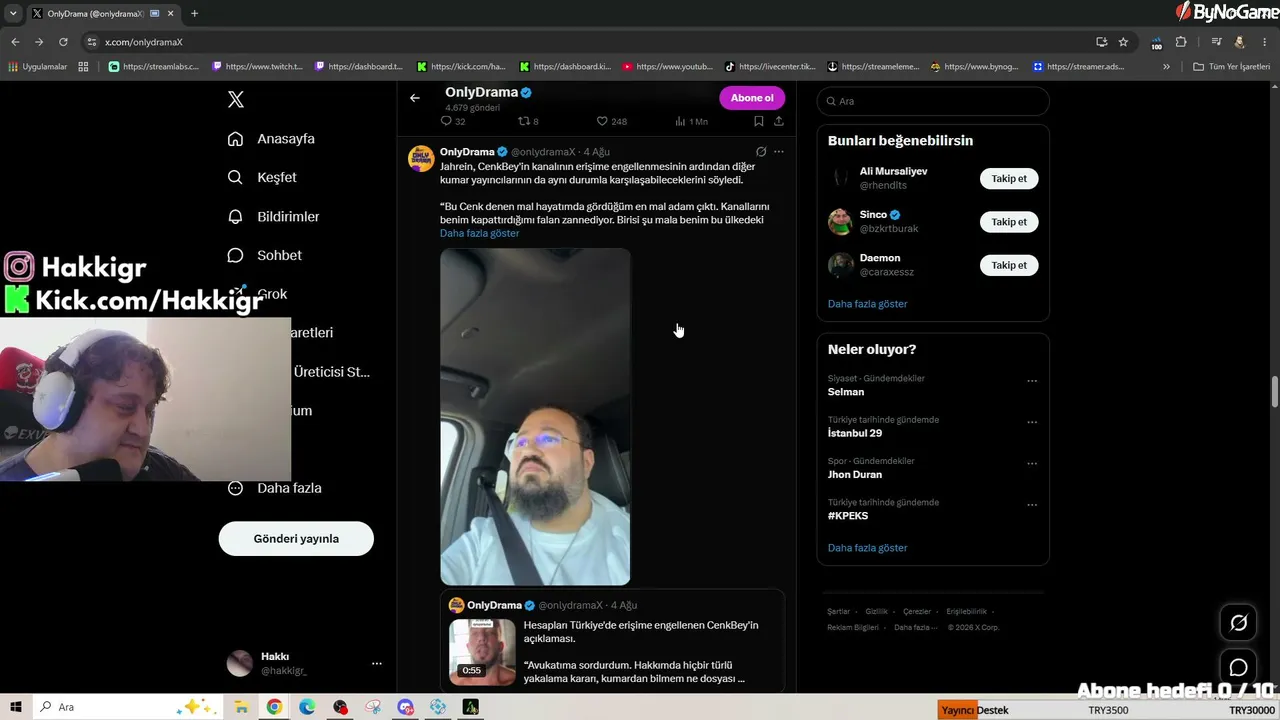The image size is (1280, 720).
Task: Open Ali Mursaliyev's profile name
Action: coord(894,171)
